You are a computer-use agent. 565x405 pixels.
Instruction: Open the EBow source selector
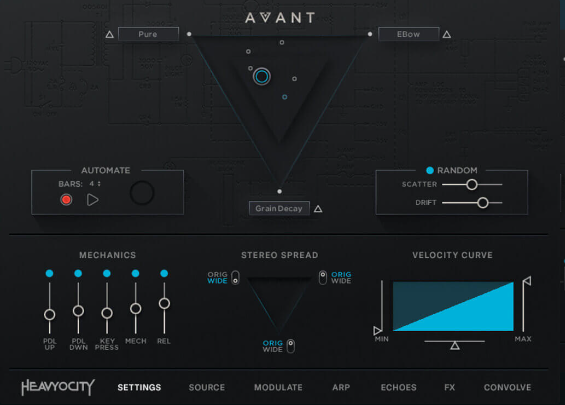409,34
